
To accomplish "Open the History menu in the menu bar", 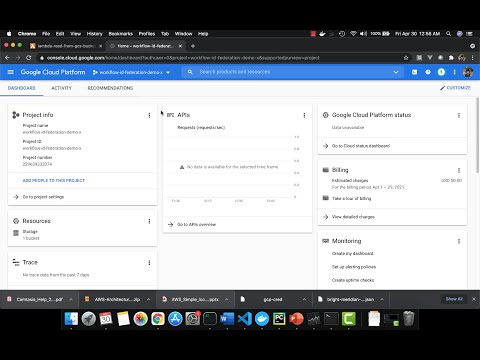I will click(x=95, y=34).
